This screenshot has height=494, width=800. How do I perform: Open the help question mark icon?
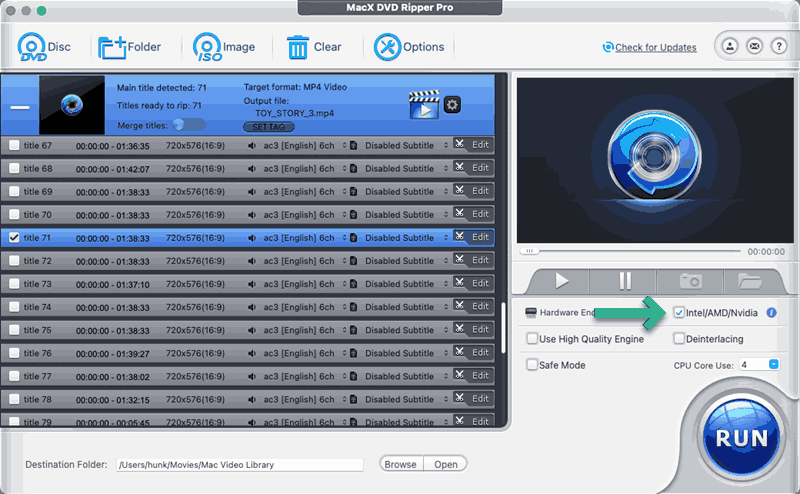point(779,46)
